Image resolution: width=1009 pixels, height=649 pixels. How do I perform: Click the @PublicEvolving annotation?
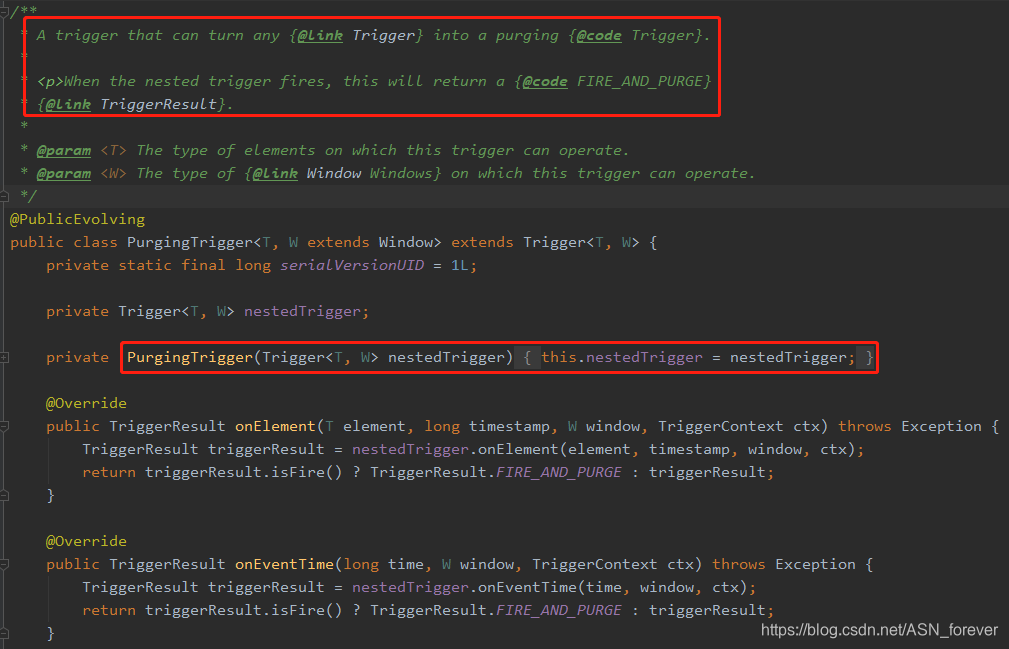(x=77, y=219)
